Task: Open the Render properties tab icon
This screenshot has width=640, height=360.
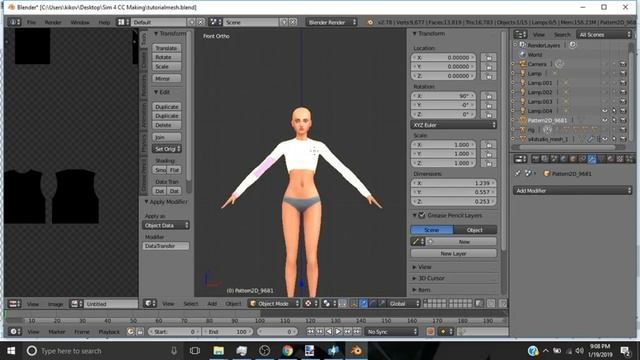Action: 536,159
